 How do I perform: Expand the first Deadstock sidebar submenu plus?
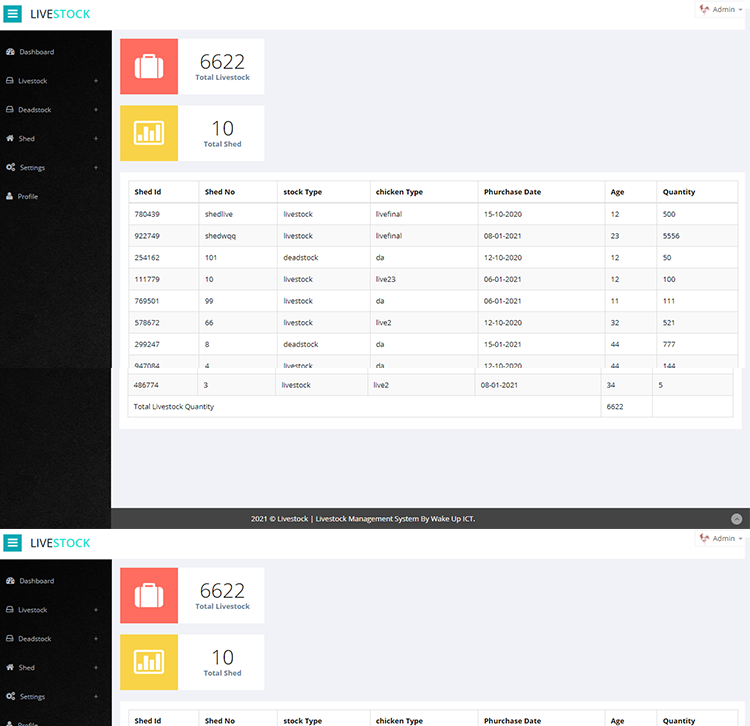pyautogui.click(x=96, y=110)
